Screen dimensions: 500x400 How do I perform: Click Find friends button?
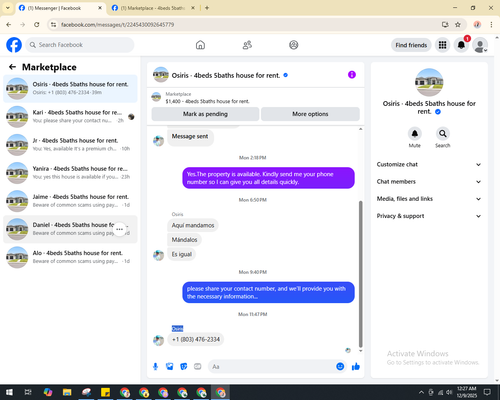(411, 45)
